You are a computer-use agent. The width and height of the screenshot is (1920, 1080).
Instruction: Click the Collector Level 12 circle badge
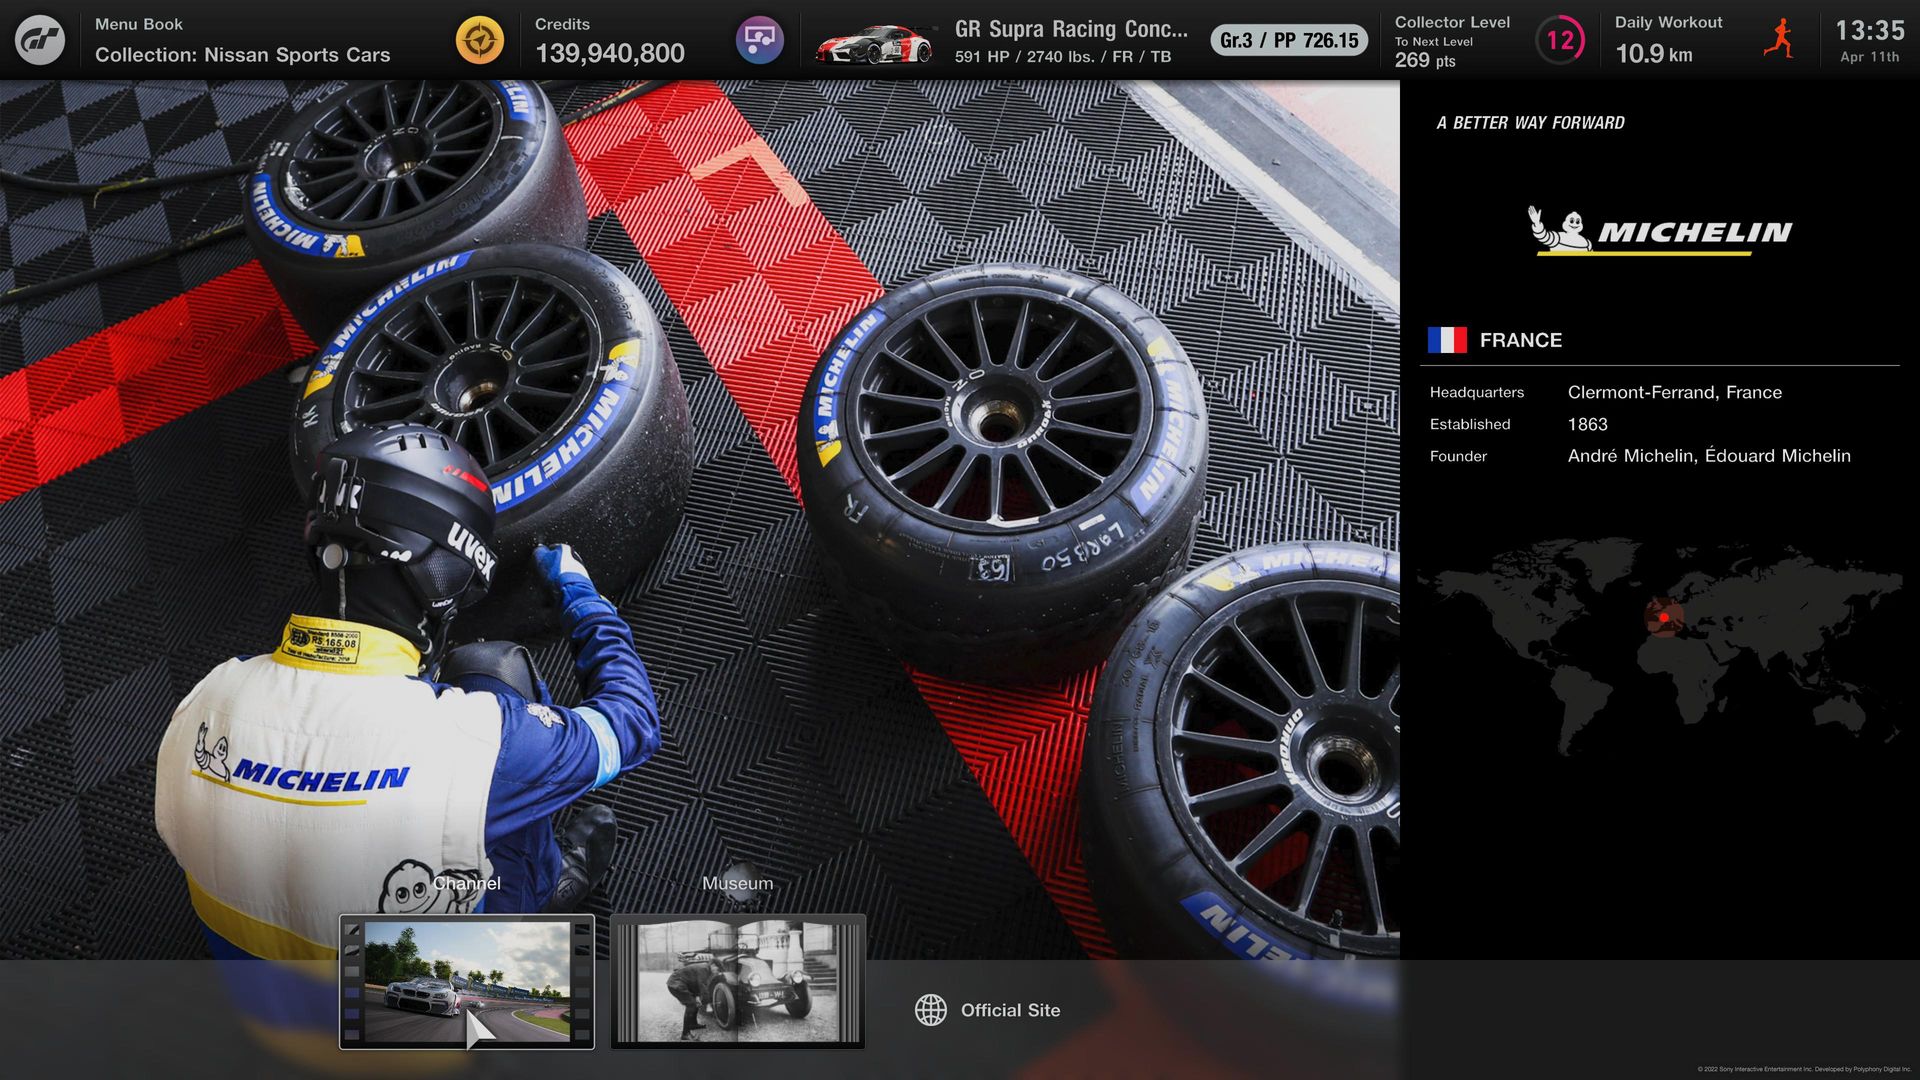tap(1560, 40)
